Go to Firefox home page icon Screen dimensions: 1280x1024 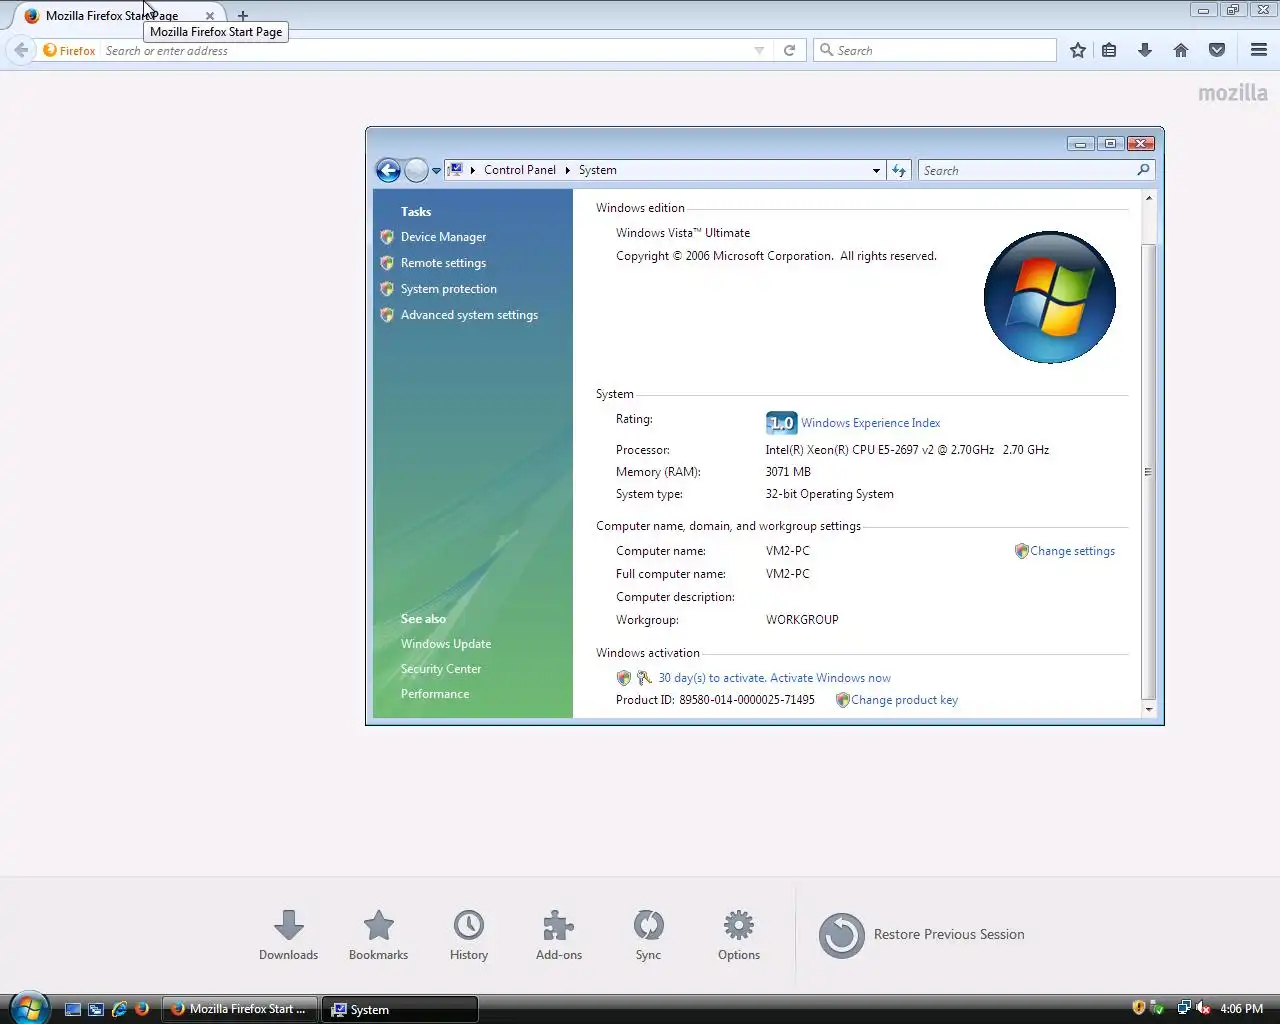click(1181, 50)
